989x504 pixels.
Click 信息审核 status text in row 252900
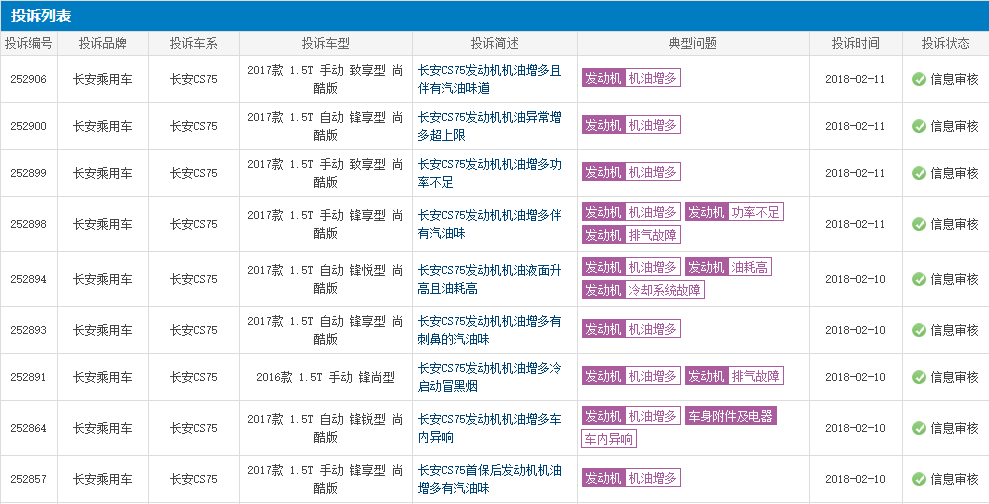pyautogui.click(x=954, y=126)
